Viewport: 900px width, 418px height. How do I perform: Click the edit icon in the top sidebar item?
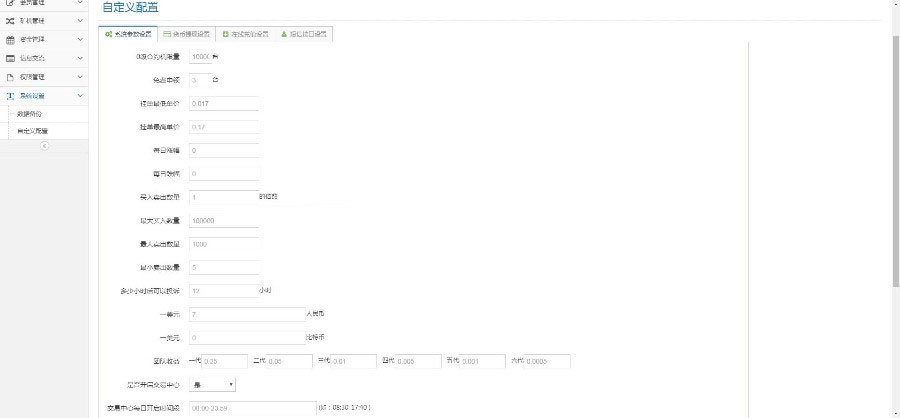click(10, 3)
